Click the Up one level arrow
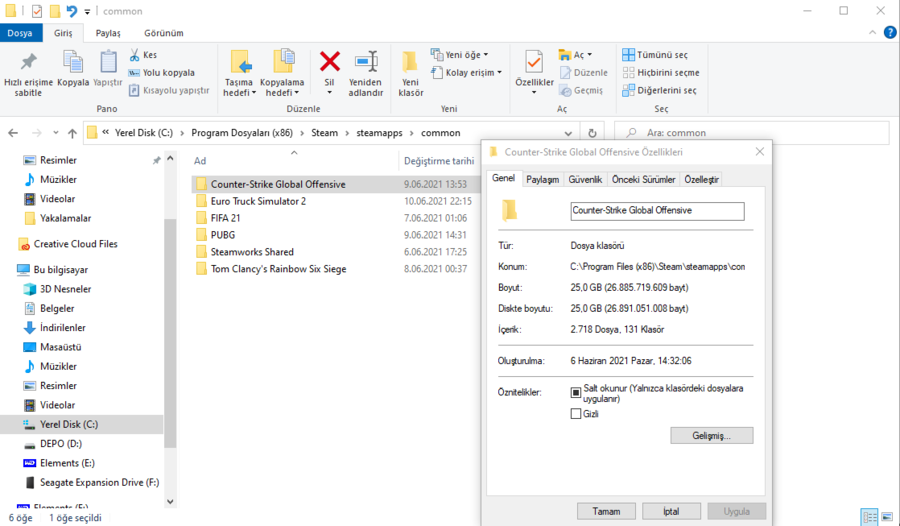 pyautogui.click(x=72, y=133)
